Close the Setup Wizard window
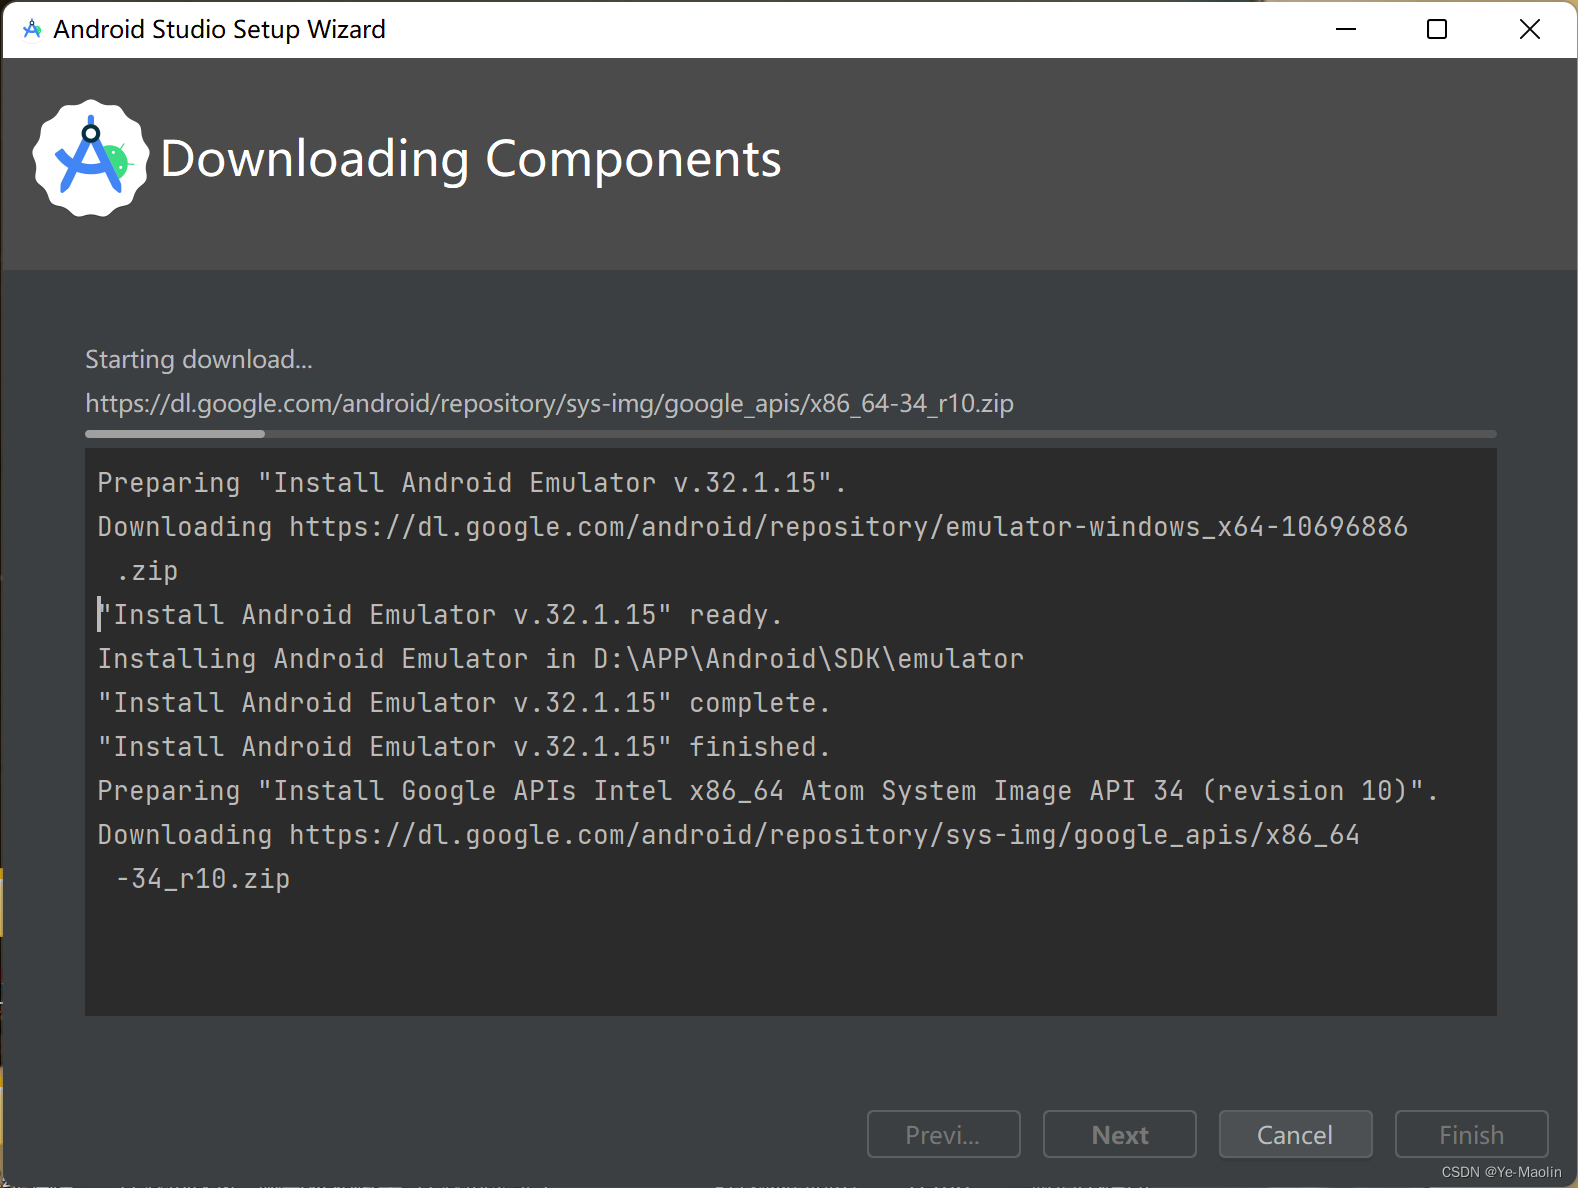Screen dimensions: 1578x1188 (x=1529, y=29)
